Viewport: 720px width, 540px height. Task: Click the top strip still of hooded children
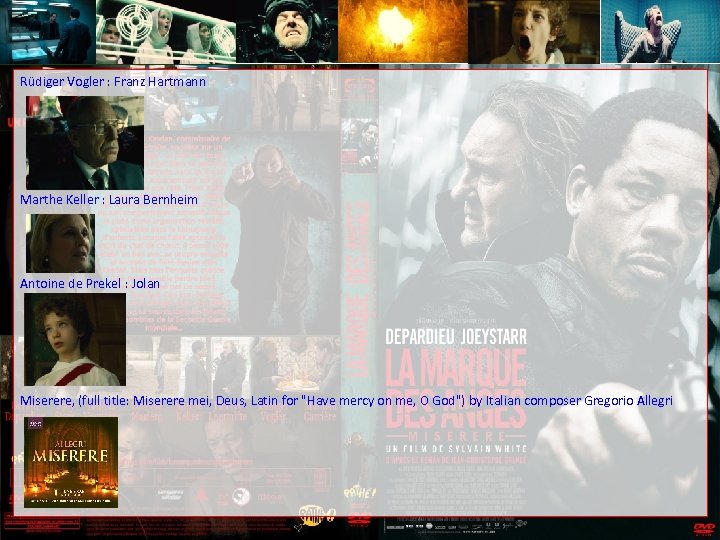(167, 32)
